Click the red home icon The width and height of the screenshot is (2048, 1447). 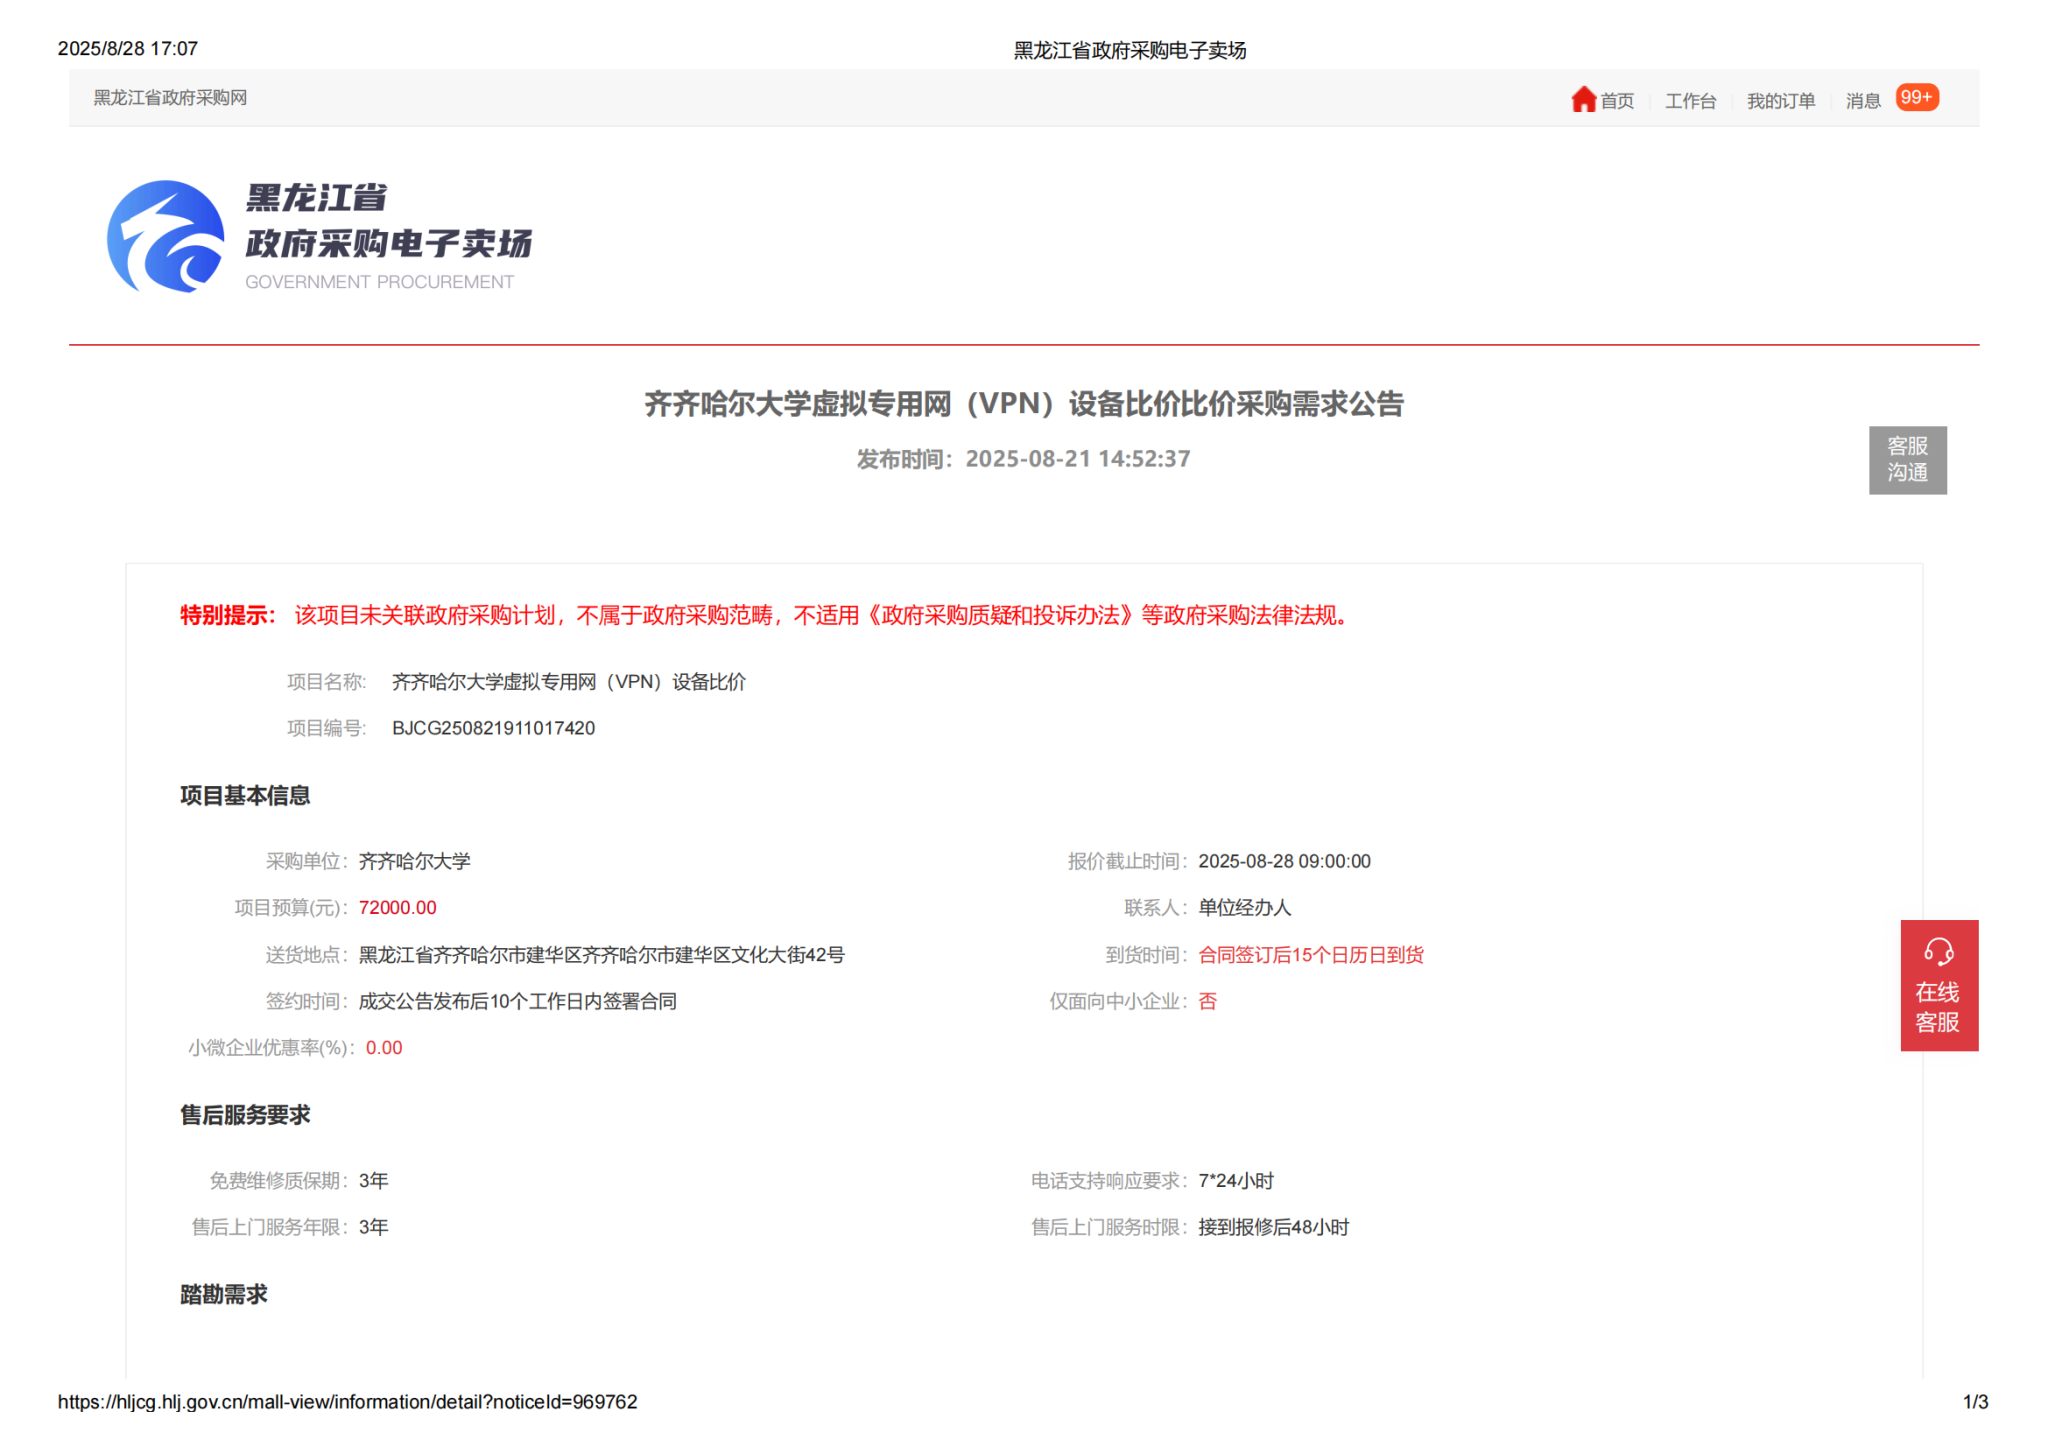pos(1582,99)
